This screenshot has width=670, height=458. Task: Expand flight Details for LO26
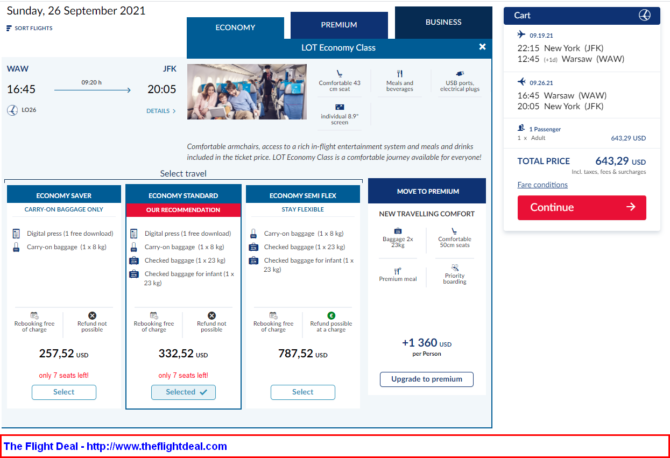pyautogui.click(x=161, y=111)
